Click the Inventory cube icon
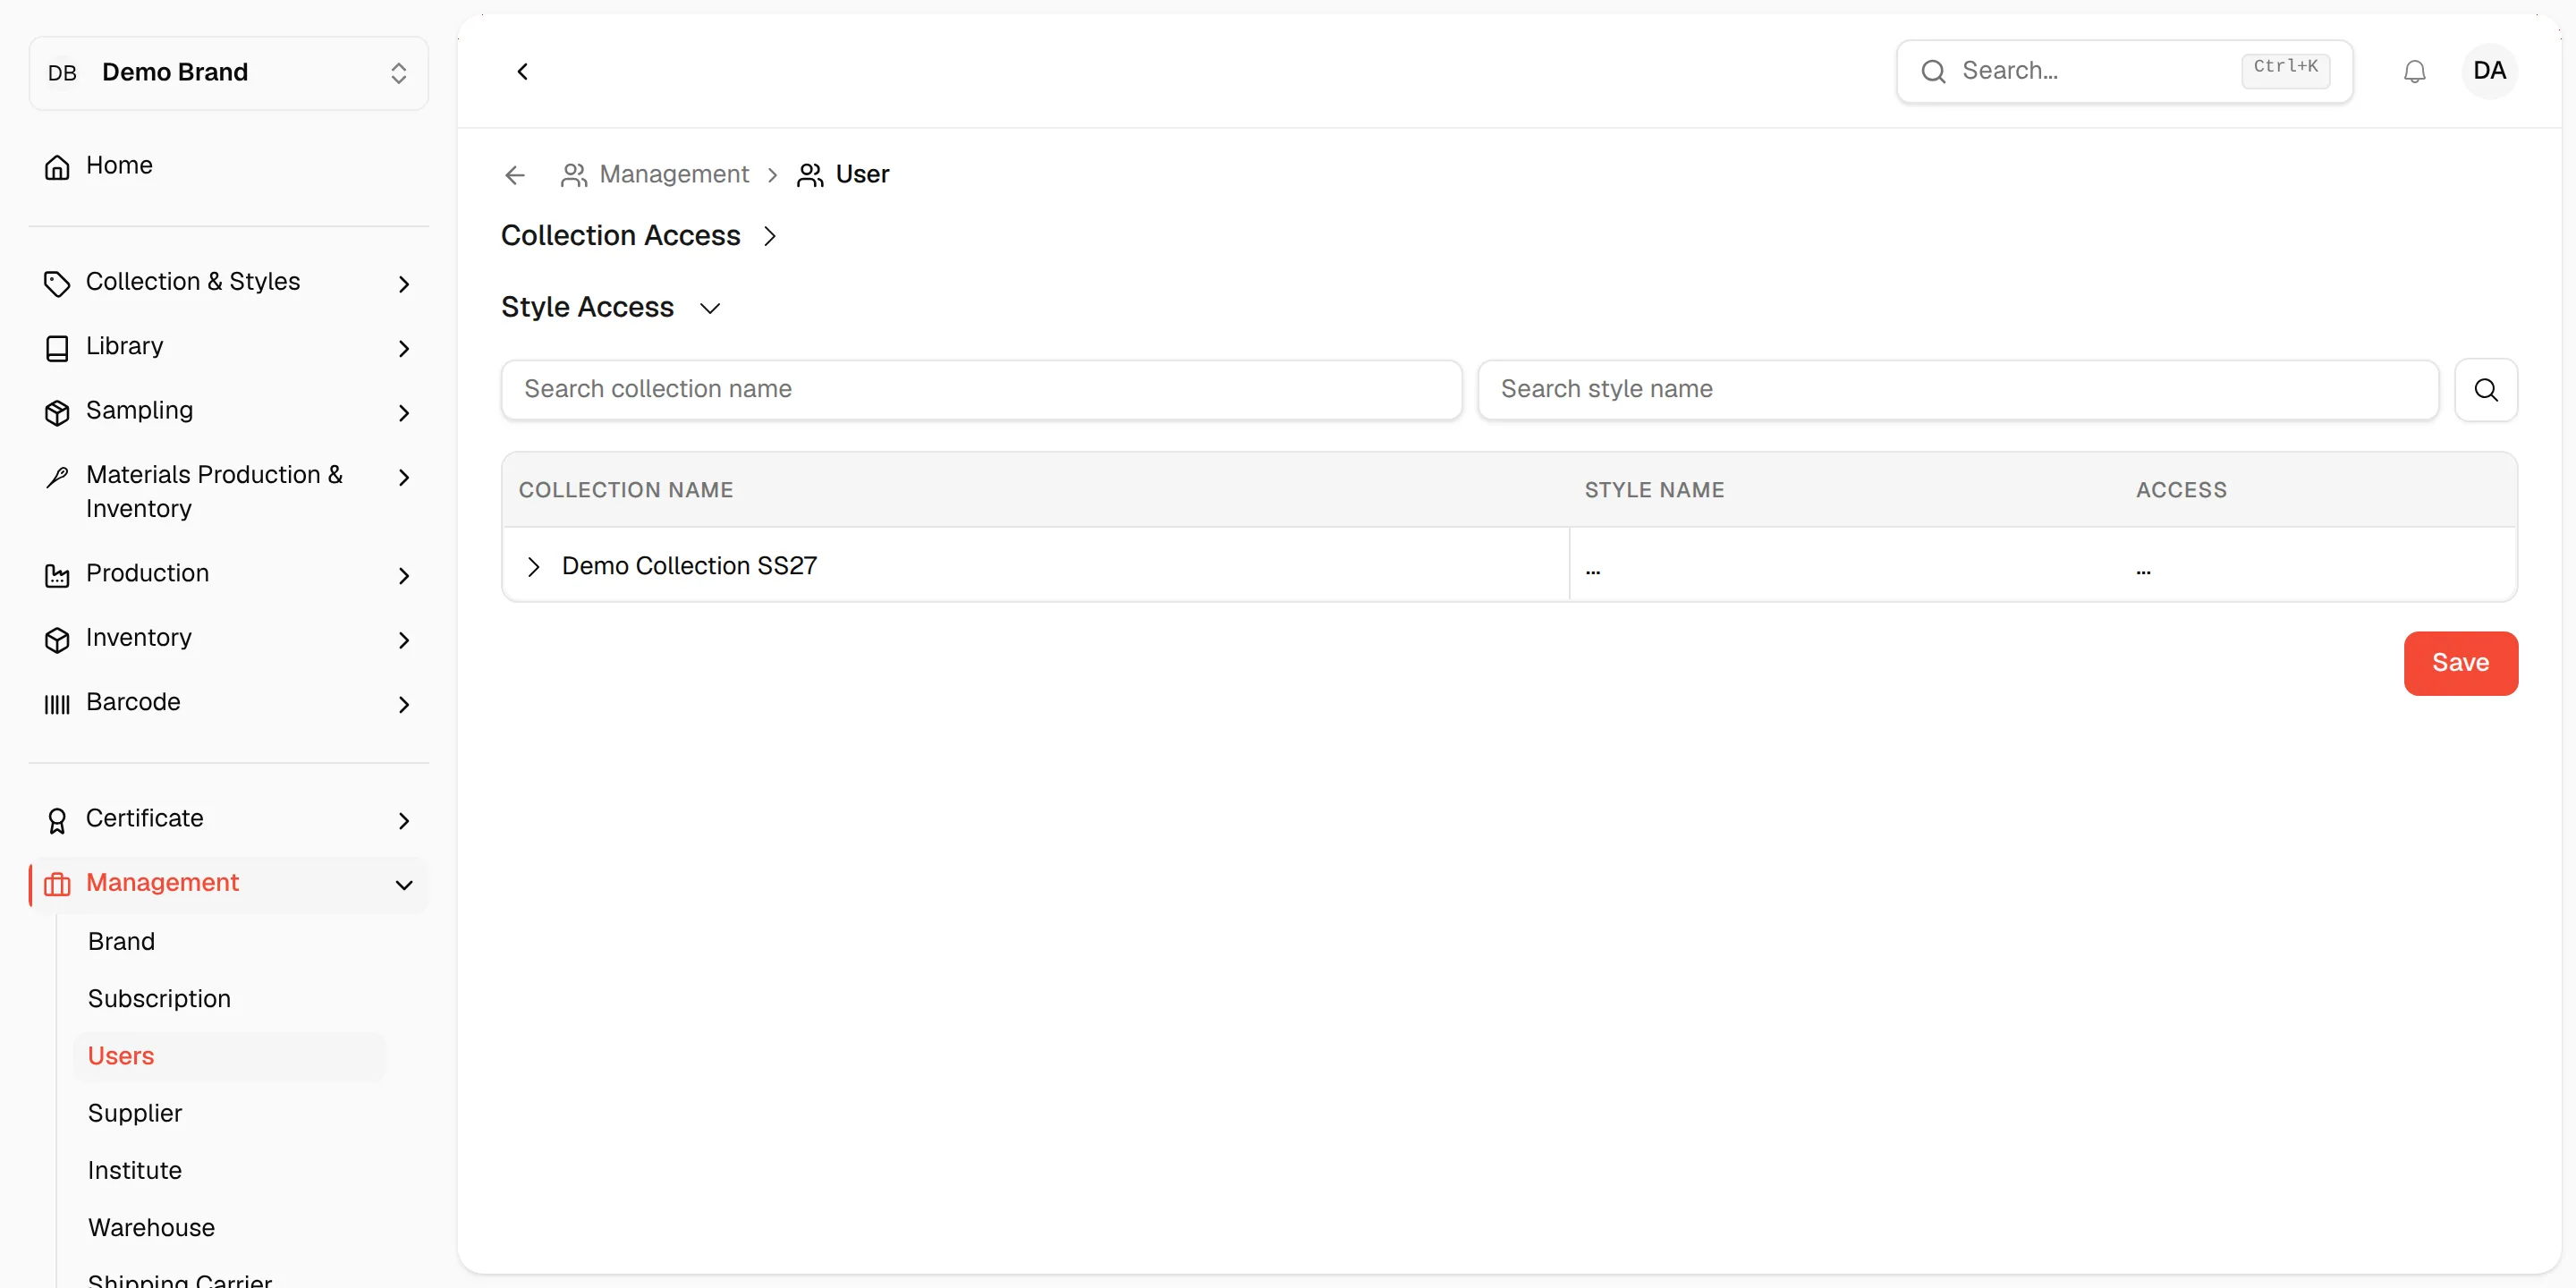This screenshot has width=2576, height=1288. tap(57, 639)
